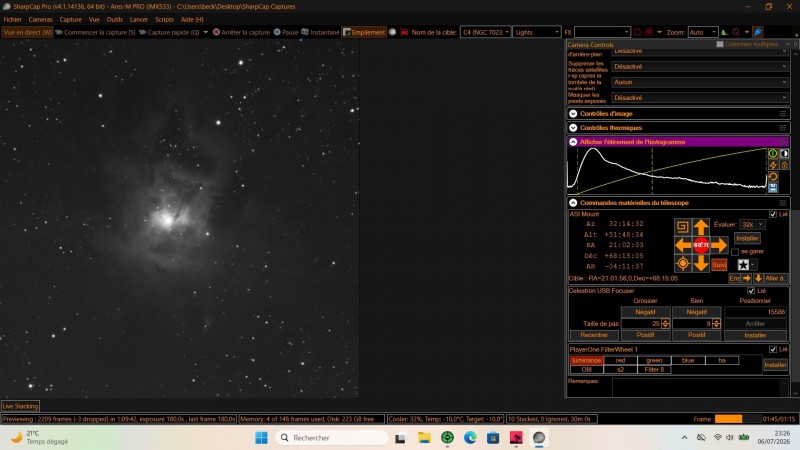Click the Recentrer focuser button

[594, 335]
